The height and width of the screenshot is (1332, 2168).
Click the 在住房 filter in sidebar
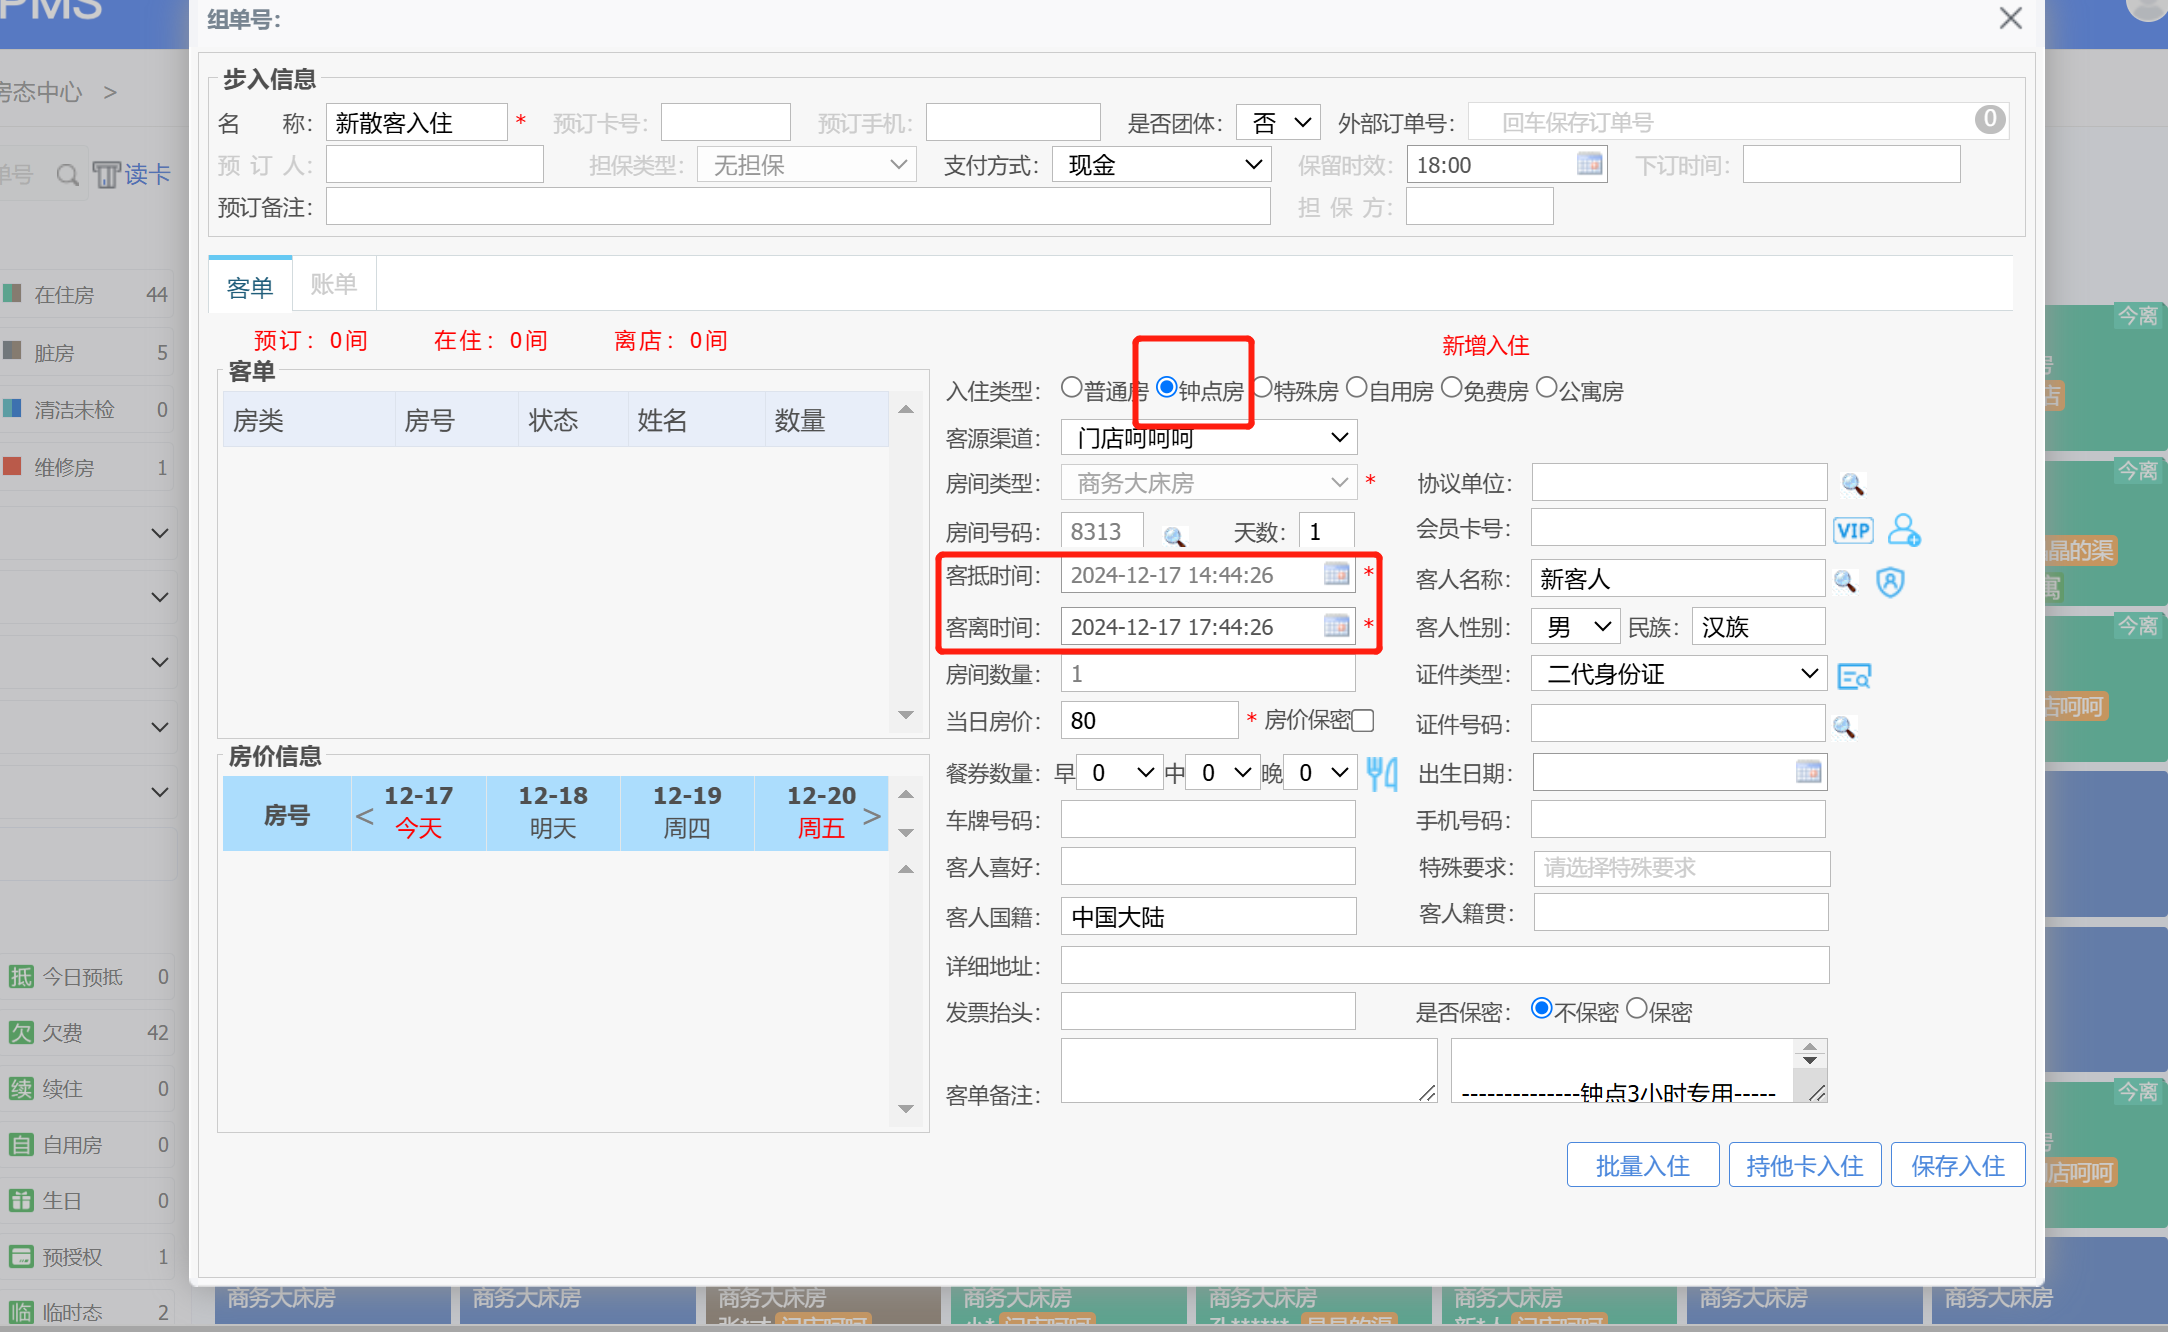coord(87,295)
